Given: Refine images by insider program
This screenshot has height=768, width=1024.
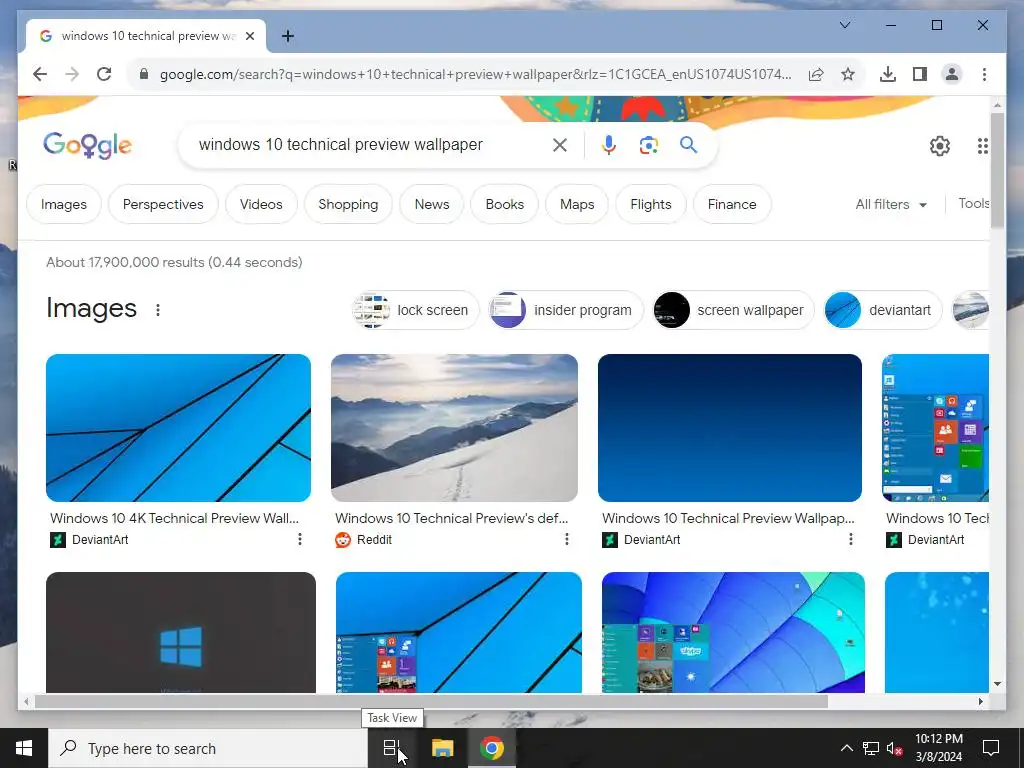Looking at the screenshot, I should point(566,310).
